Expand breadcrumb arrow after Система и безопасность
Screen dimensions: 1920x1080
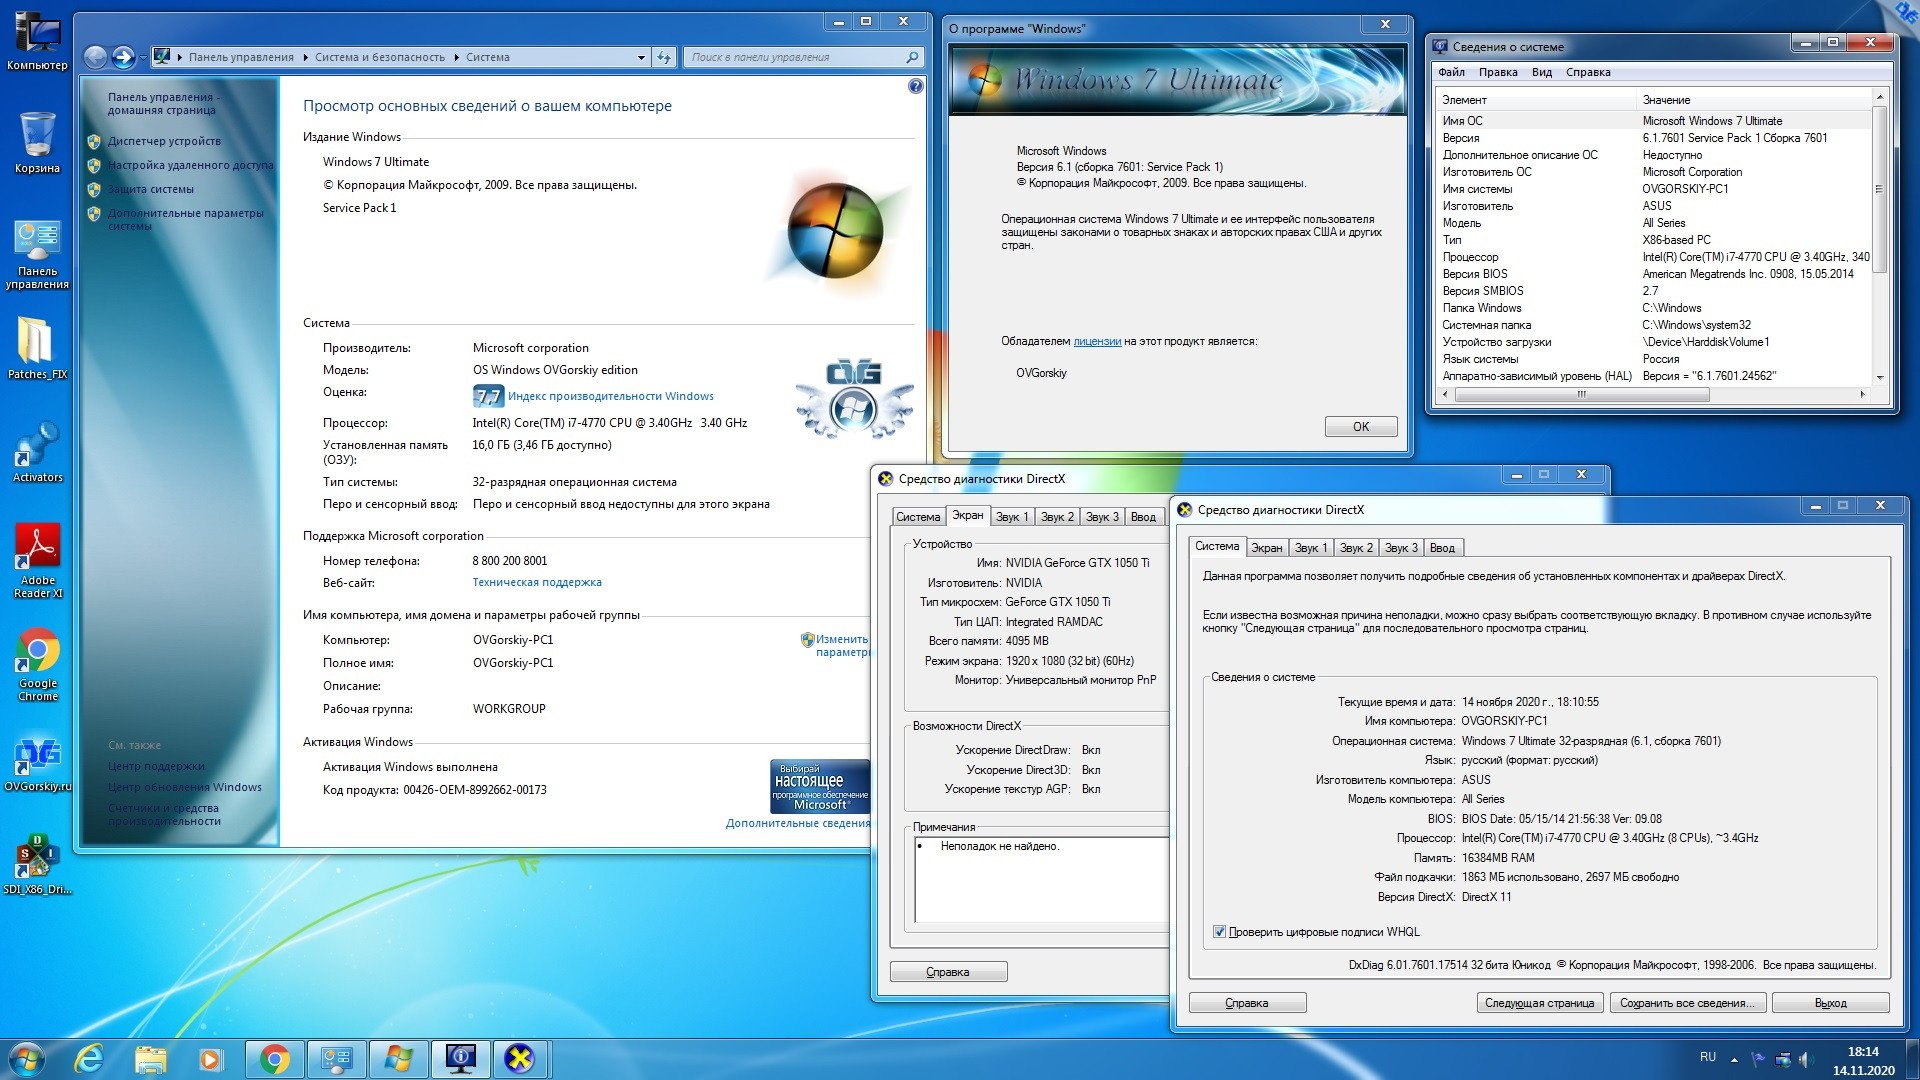pyautogui.click(x=456, y=57)
